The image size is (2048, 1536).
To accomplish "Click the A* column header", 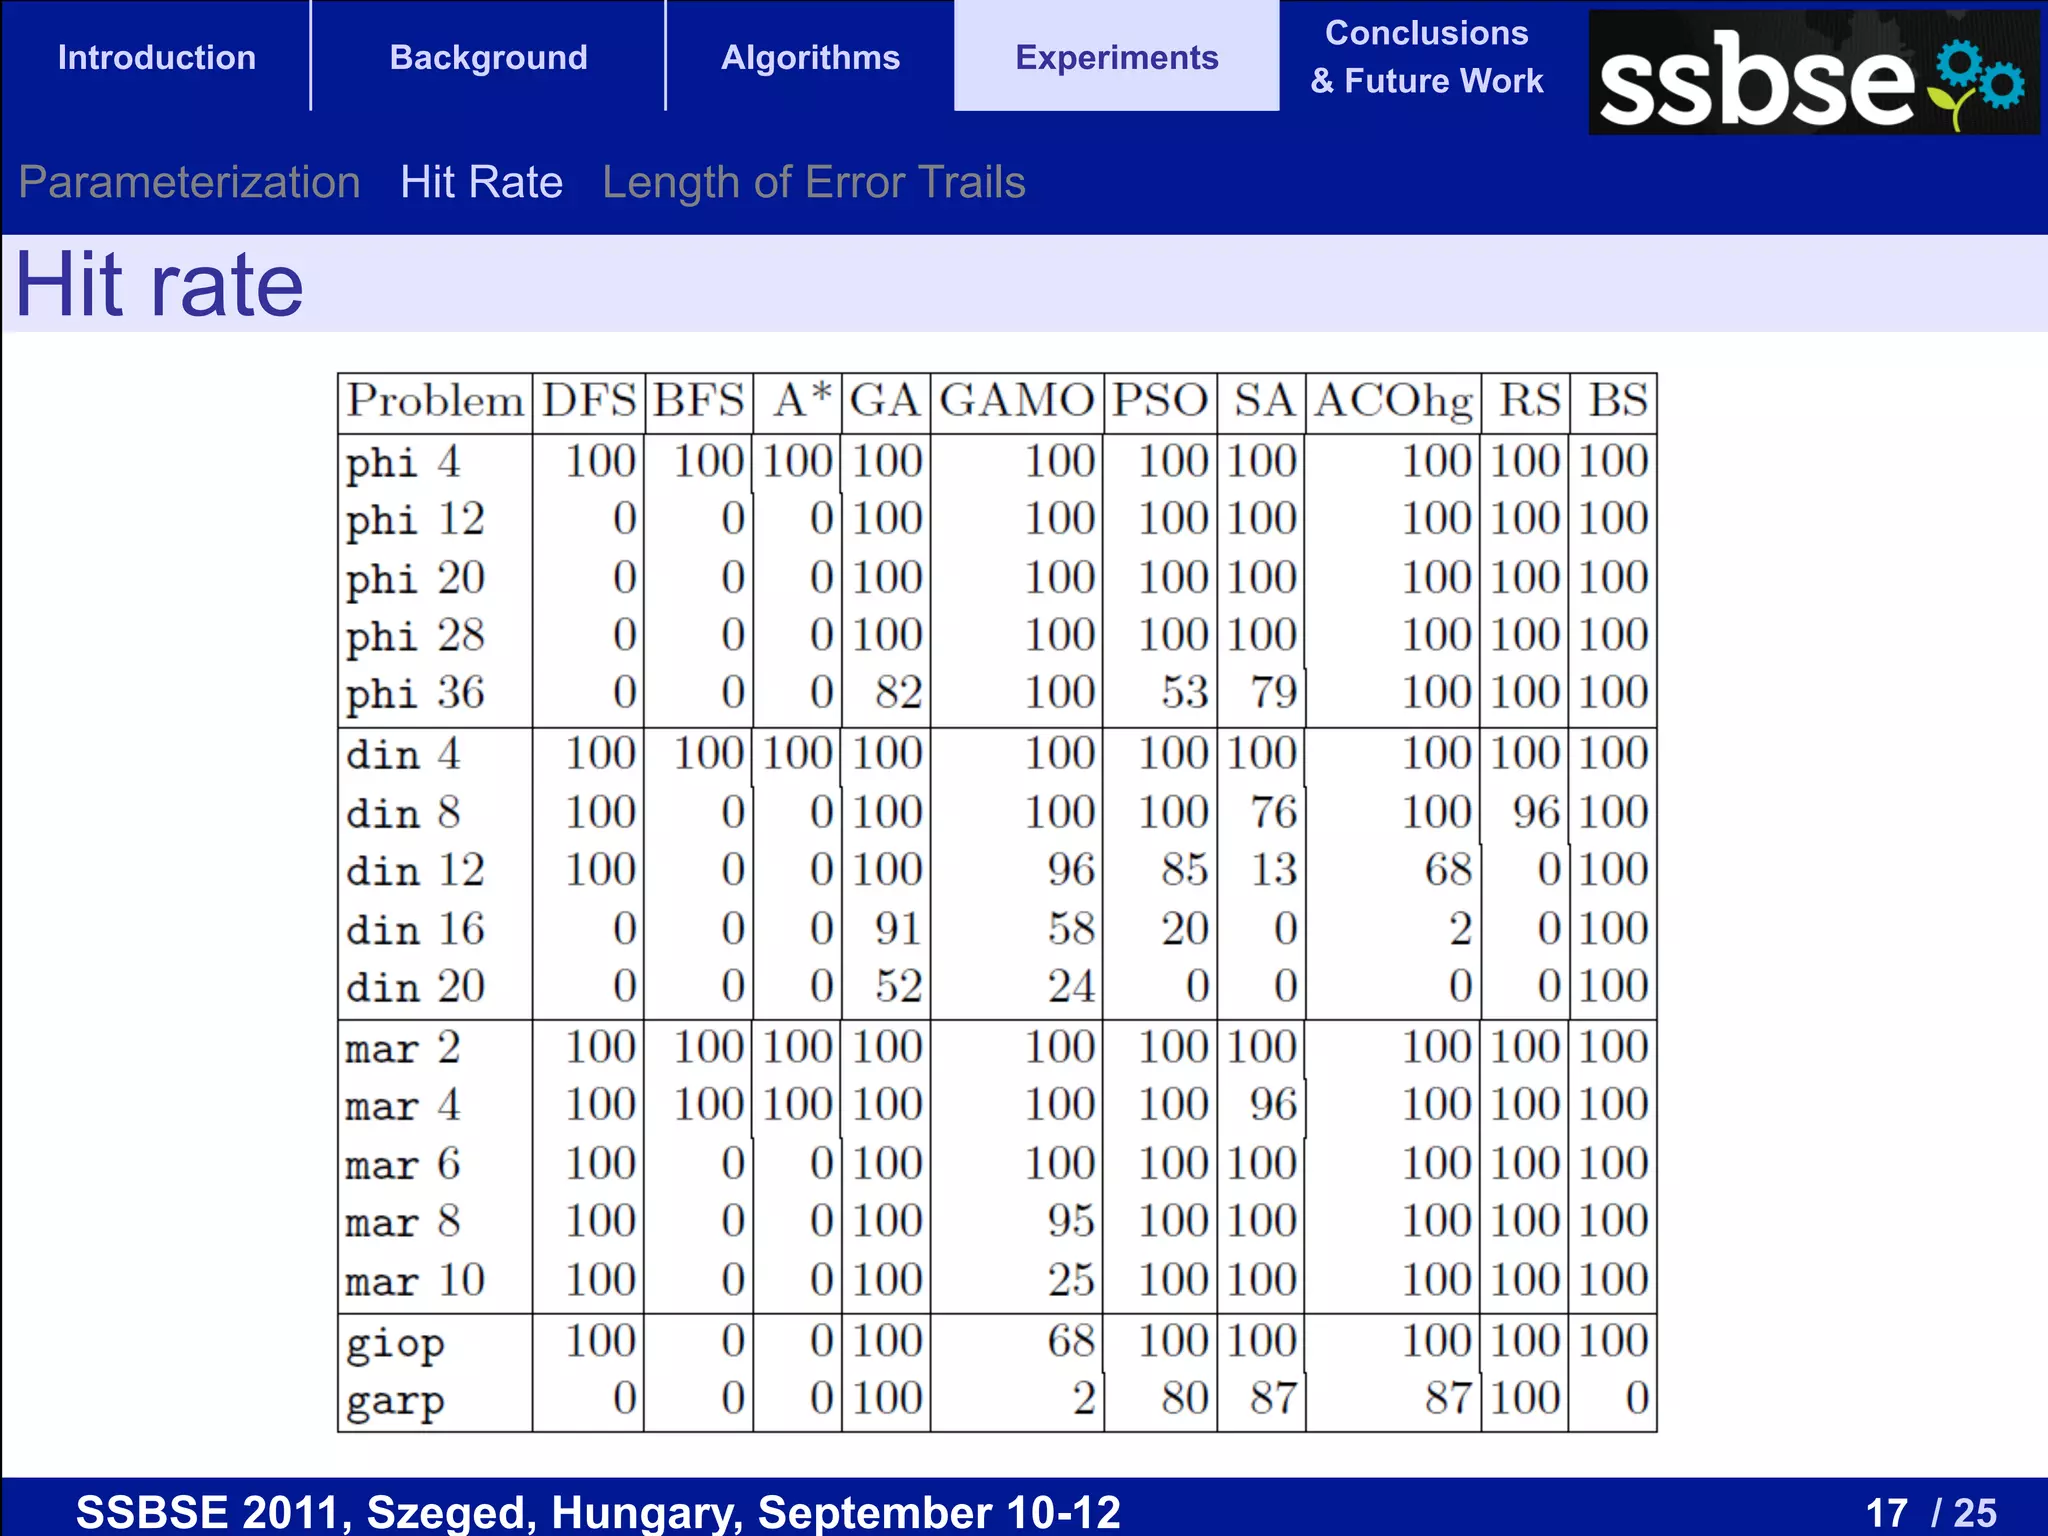I will [x=802, y=400].
